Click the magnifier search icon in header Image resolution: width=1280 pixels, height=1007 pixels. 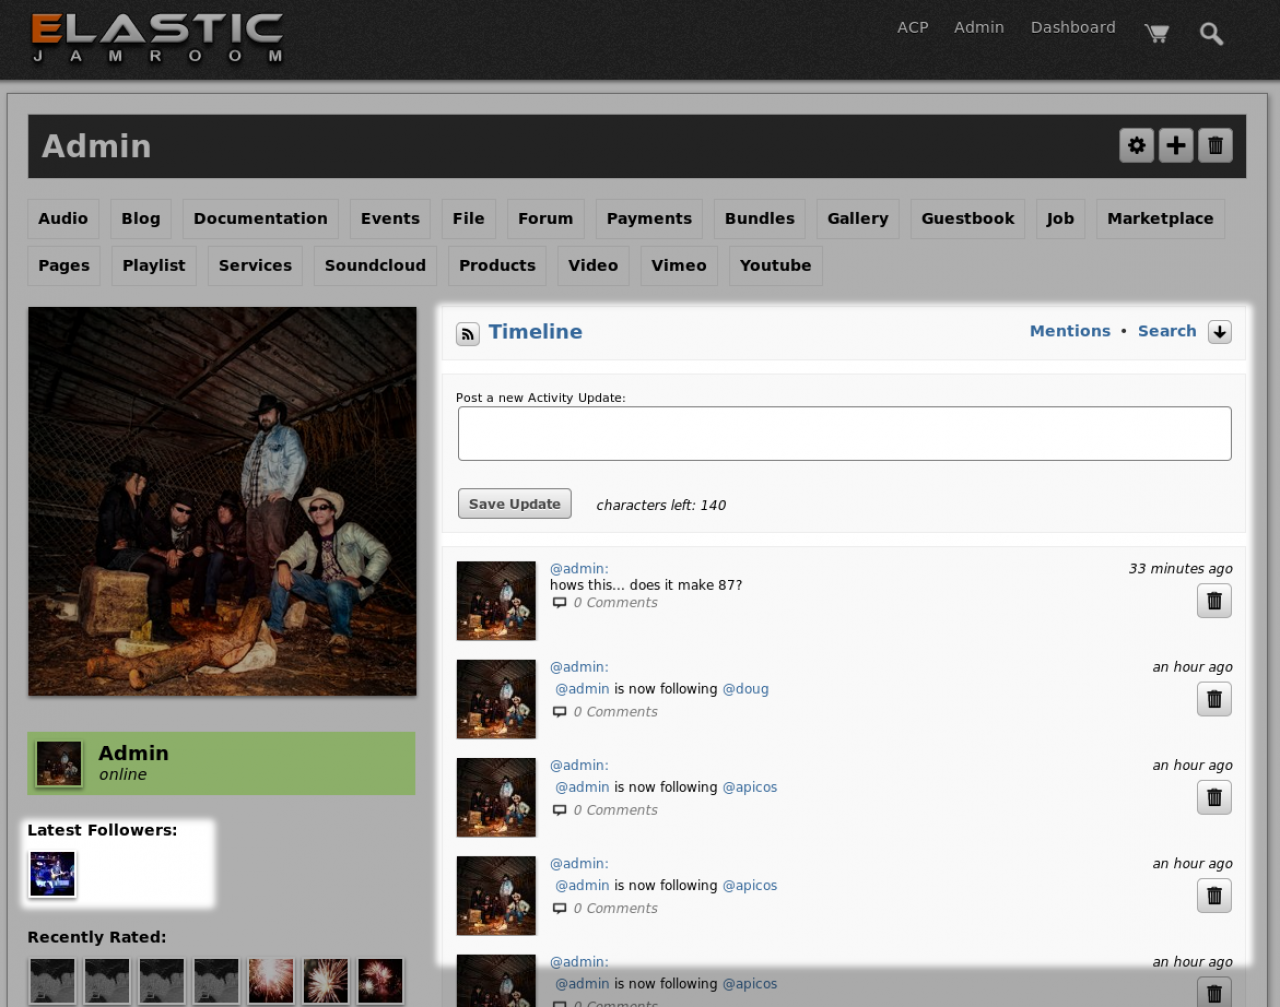pyautogui.click(x=1211, y=34)
